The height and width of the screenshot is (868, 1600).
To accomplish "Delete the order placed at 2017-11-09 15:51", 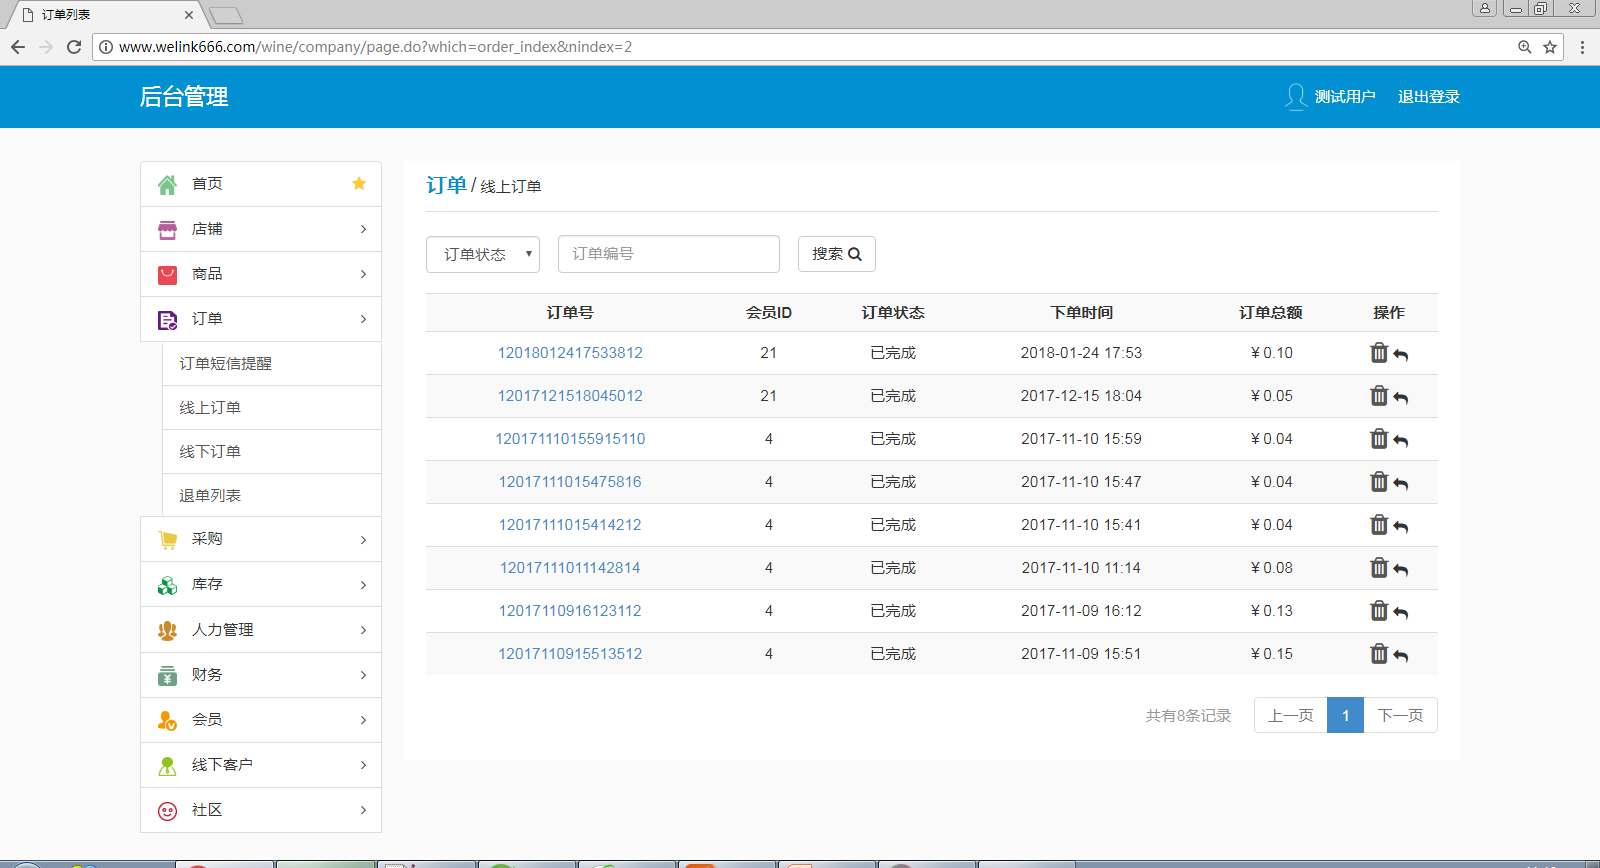I will (x=1379, y=654).
